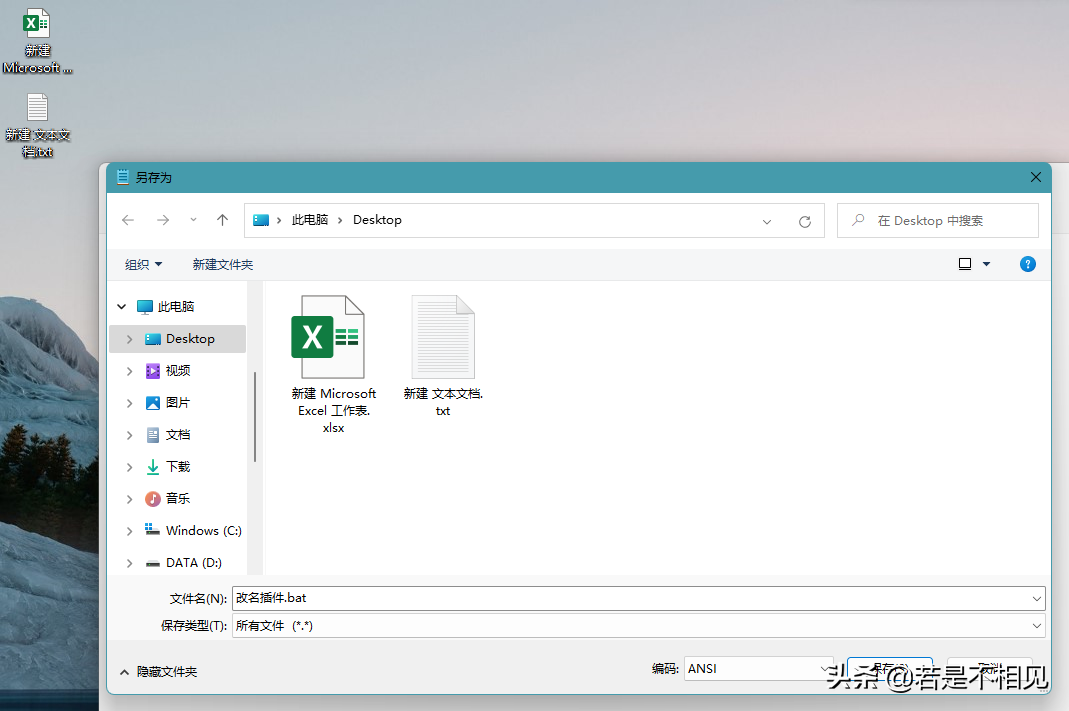
Task: Click the navigation pane scrollbar
Action: (x=255, y=417)
